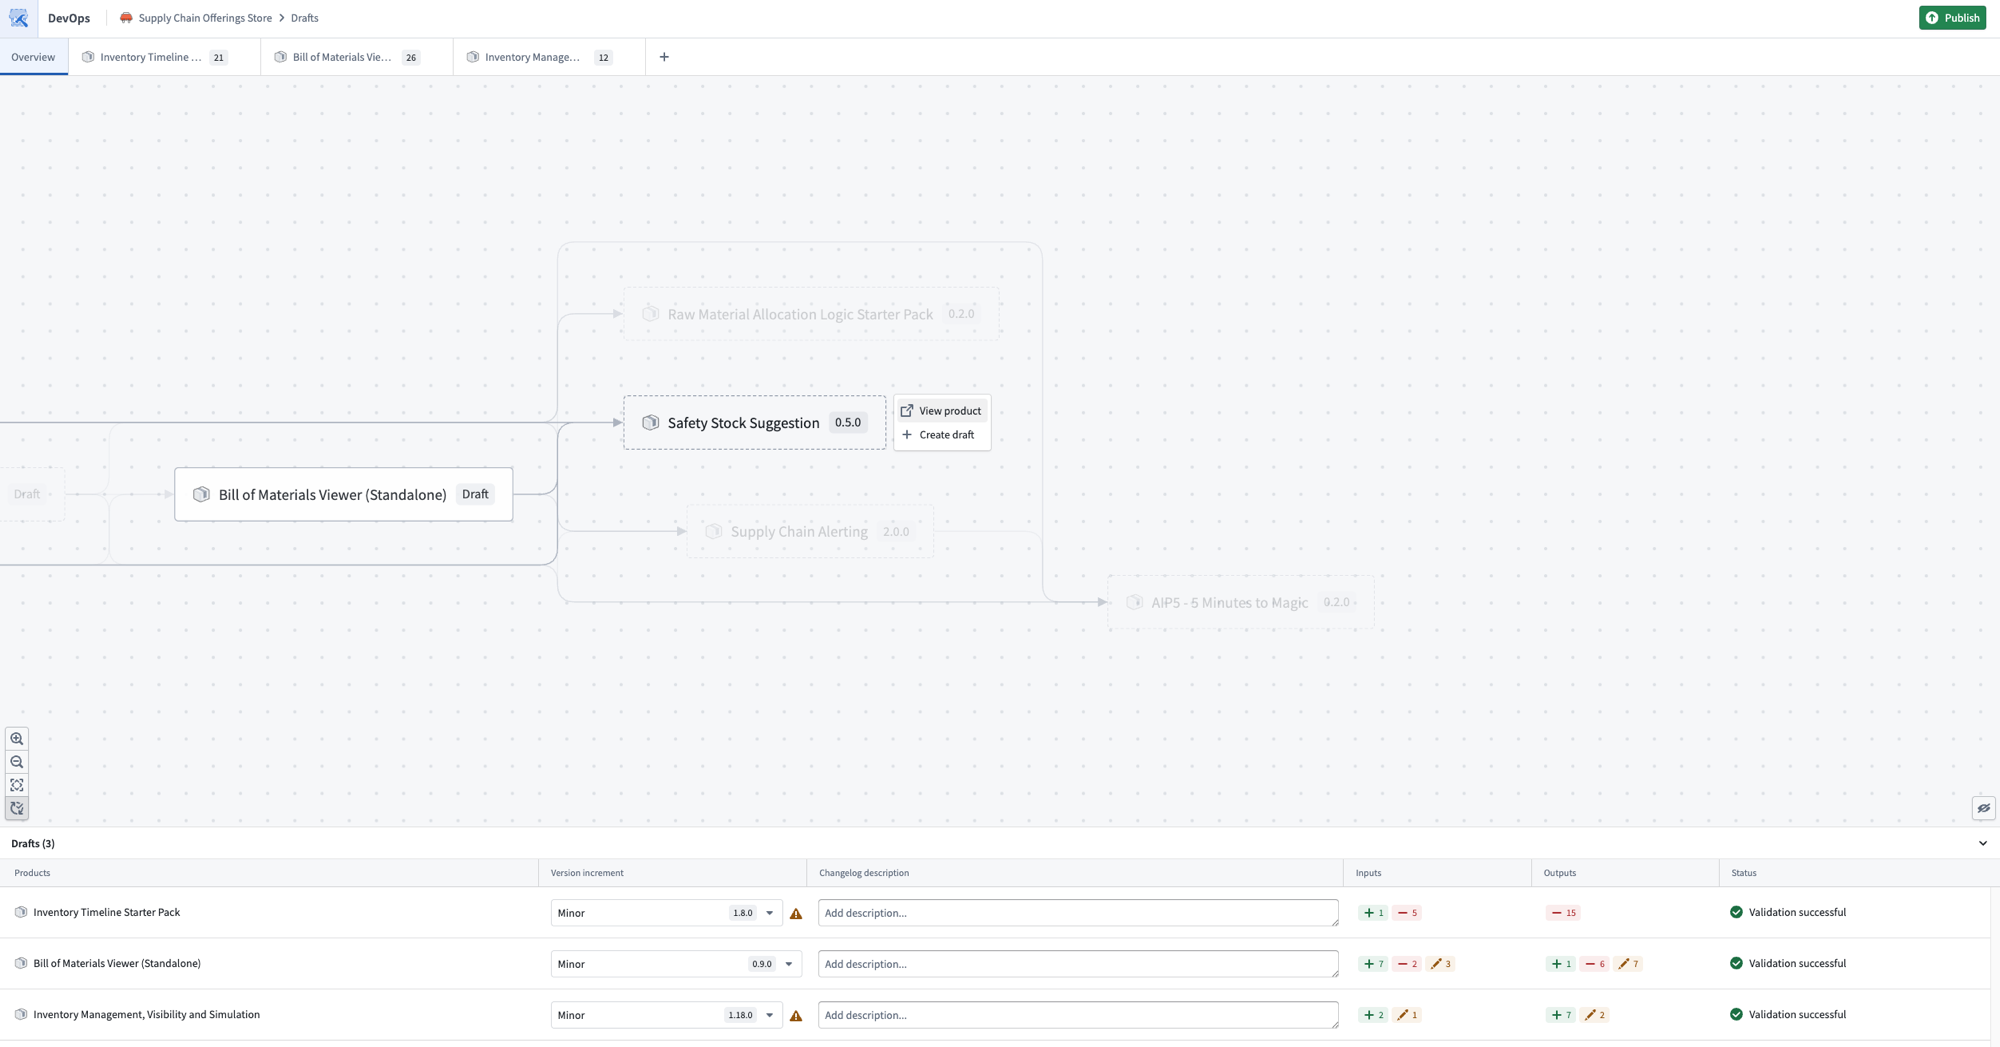Open version increment dropdown for Bill of Materials Viewer

pyautogui.click(x=676, y=964)
